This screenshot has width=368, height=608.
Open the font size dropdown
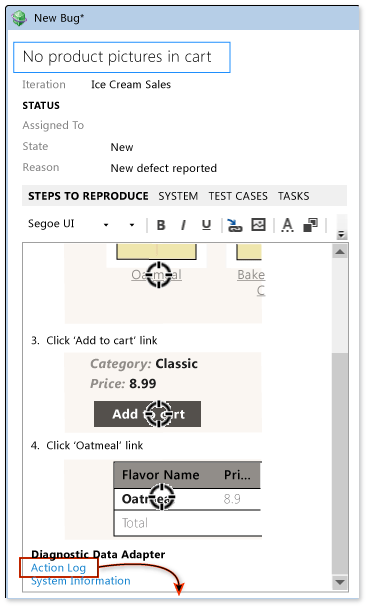coord(132,225)
